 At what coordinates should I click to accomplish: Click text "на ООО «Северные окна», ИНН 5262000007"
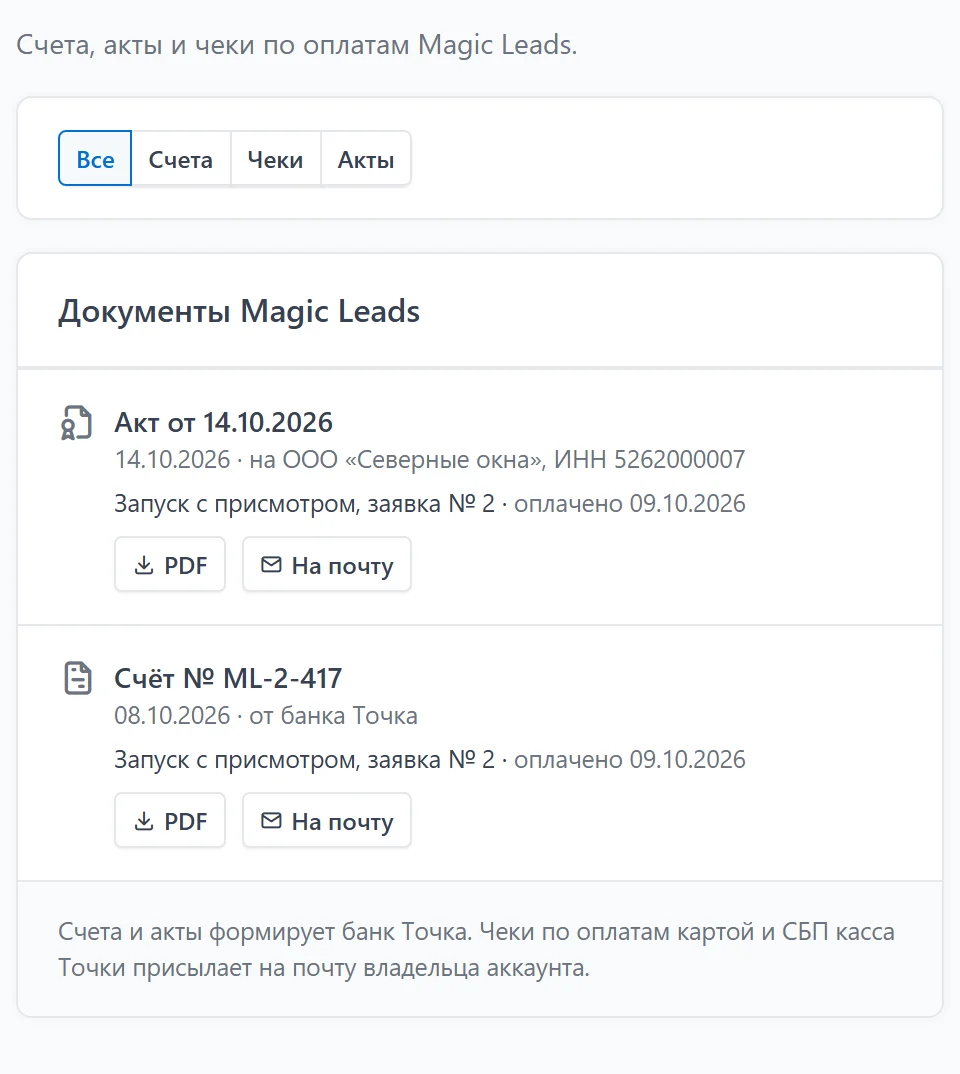(497, 460)
